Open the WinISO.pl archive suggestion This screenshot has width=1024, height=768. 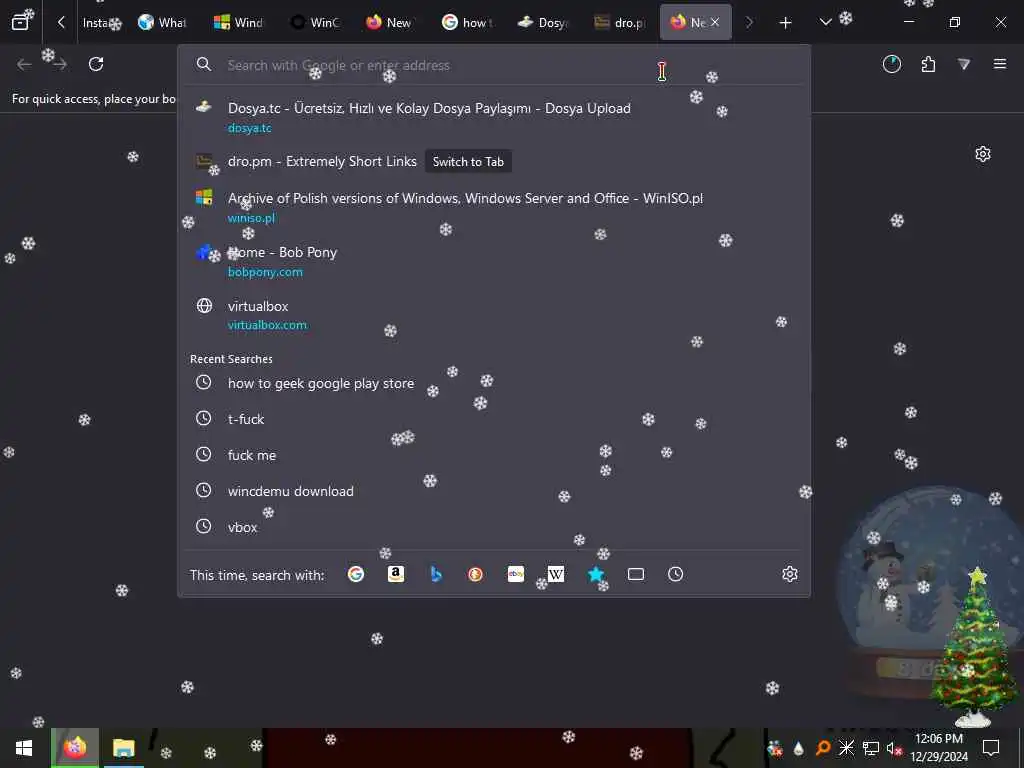pos(494,206)
